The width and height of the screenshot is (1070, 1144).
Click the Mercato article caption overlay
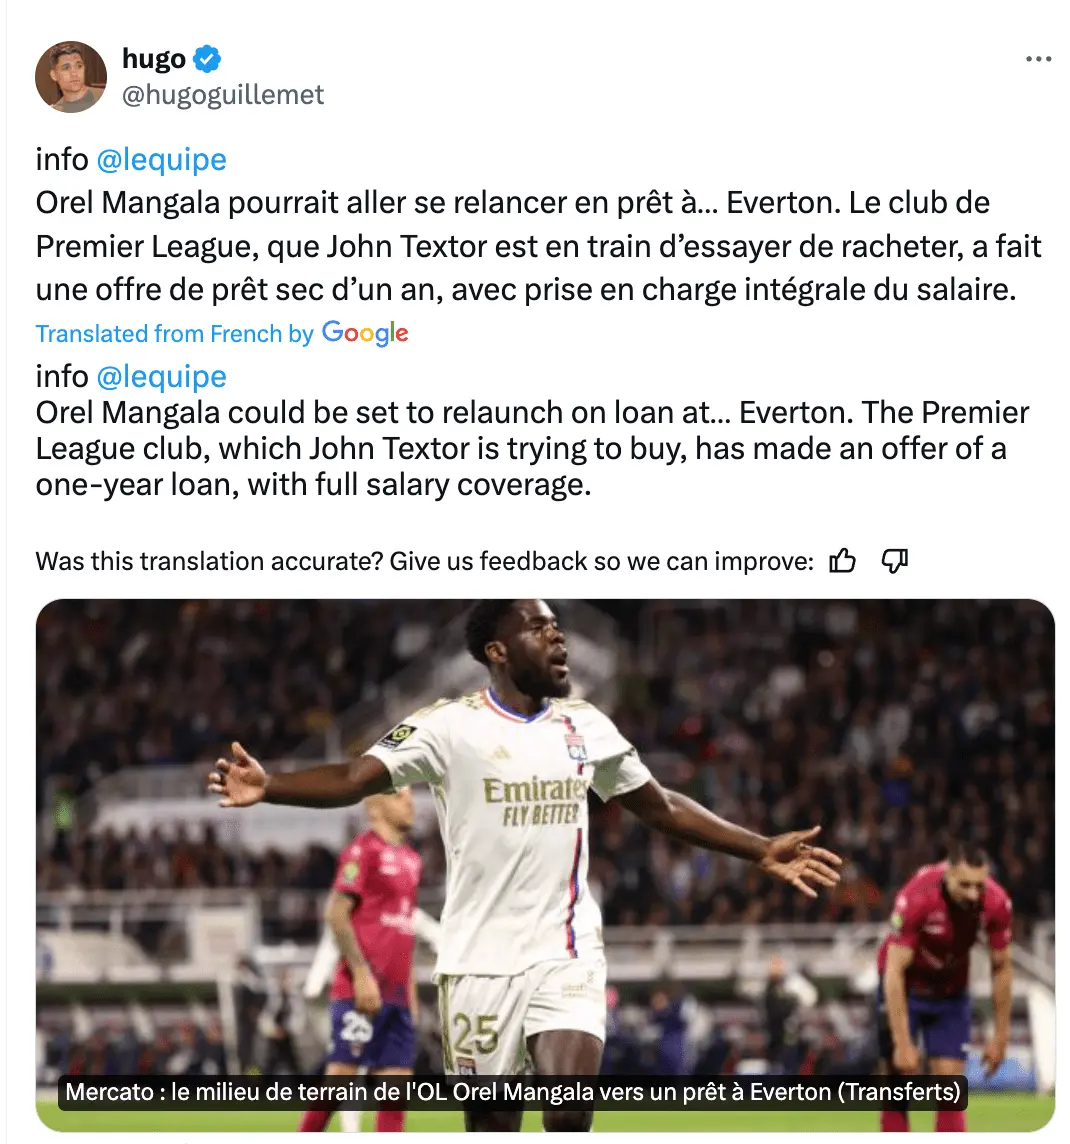pyautogui.click(x=513, y=1091)
